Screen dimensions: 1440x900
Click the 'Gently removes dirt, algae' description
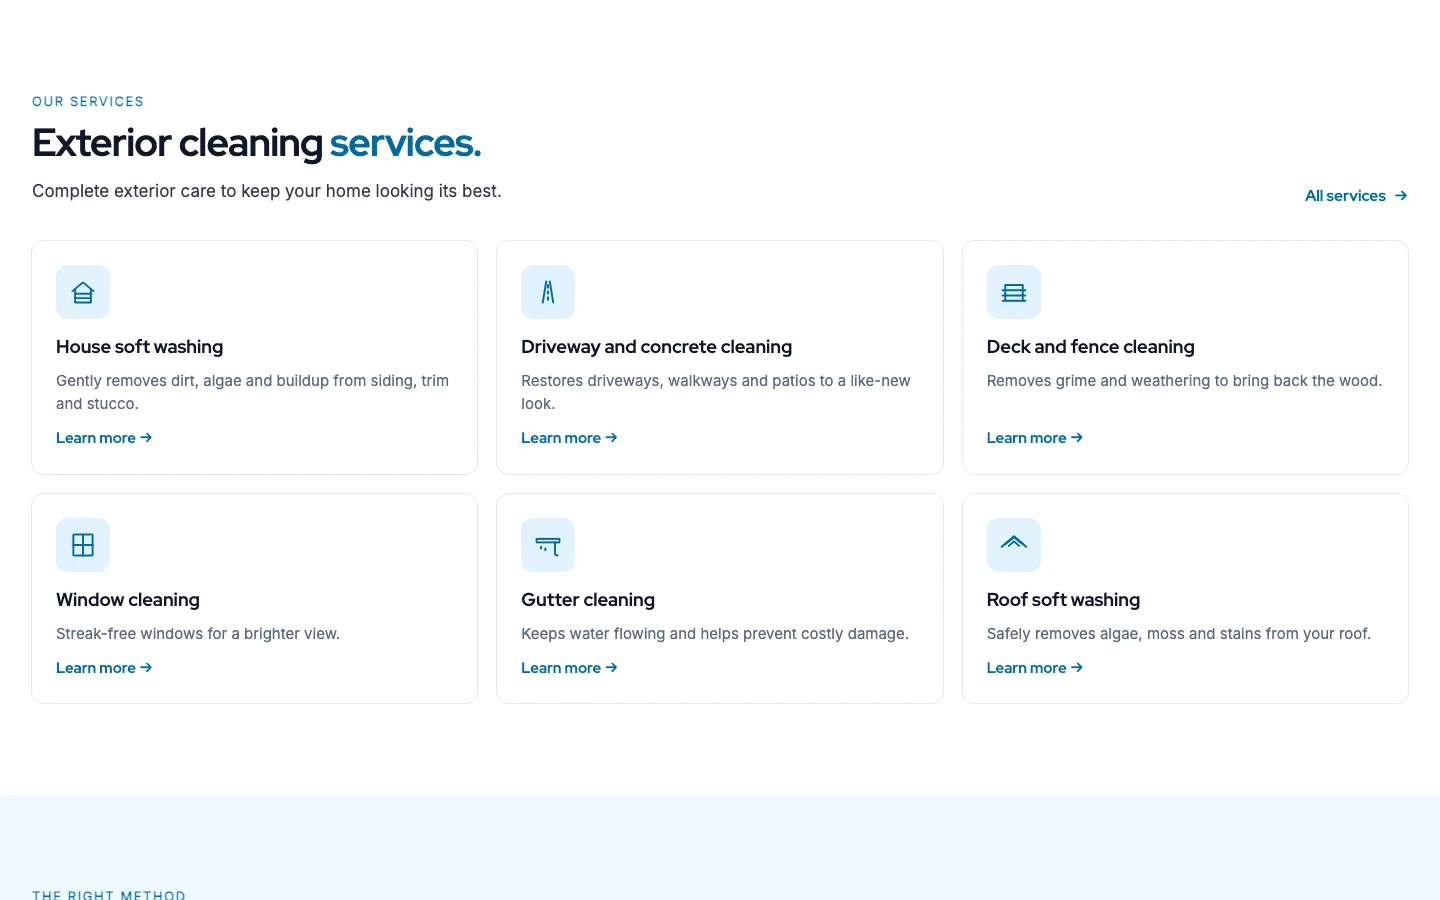tap(253, 392)
